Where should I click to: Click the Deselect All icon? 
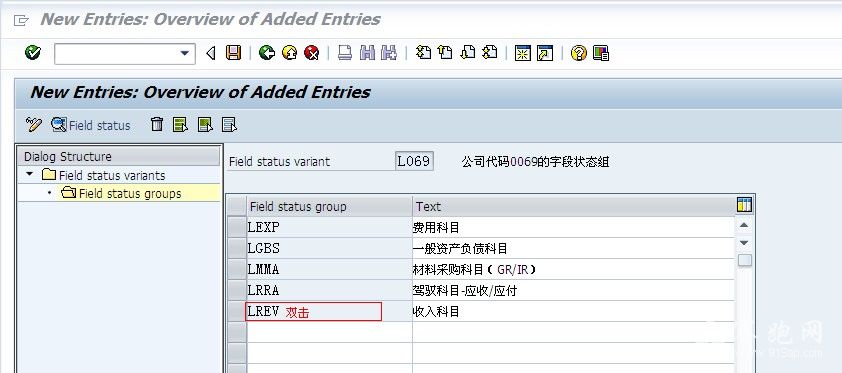click(x=229, y=125)
